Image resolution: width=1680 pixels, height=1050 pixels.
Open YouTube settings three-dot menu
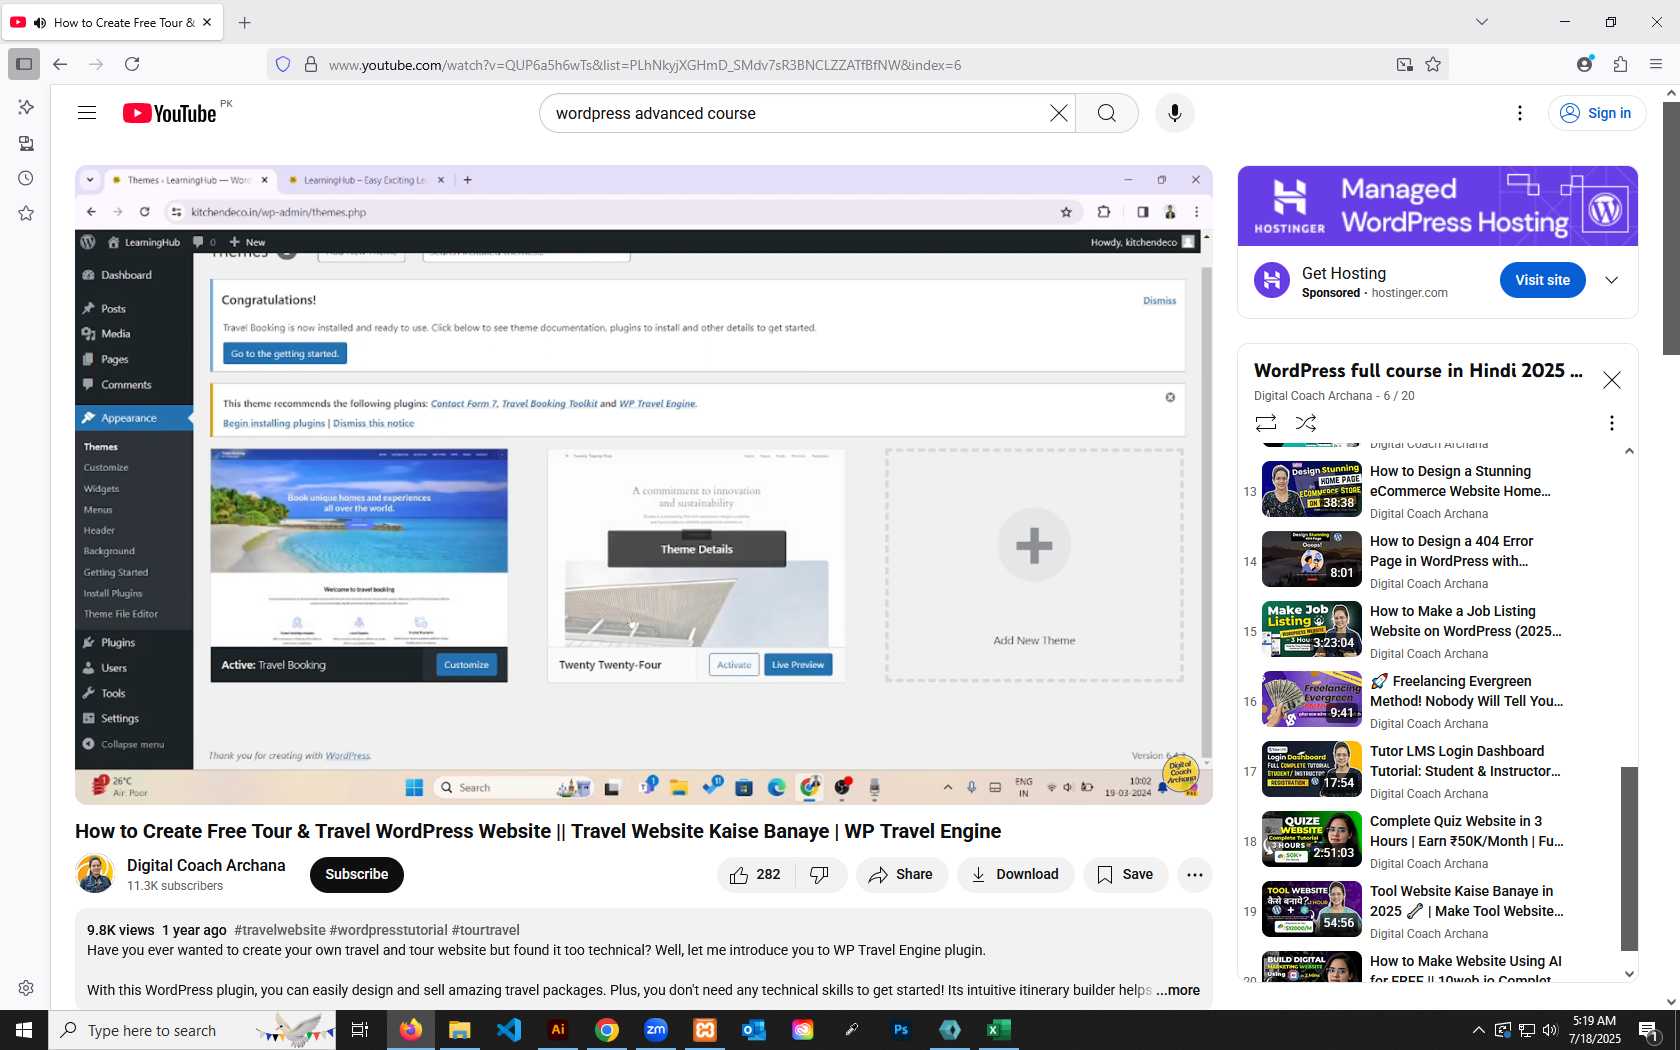(1520, 113)
